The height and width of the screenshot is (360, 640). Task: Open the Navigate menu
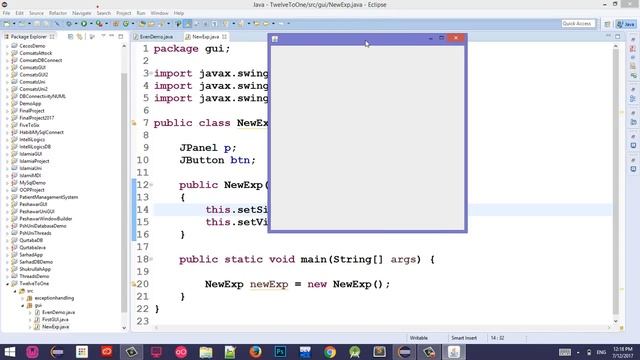82,13
